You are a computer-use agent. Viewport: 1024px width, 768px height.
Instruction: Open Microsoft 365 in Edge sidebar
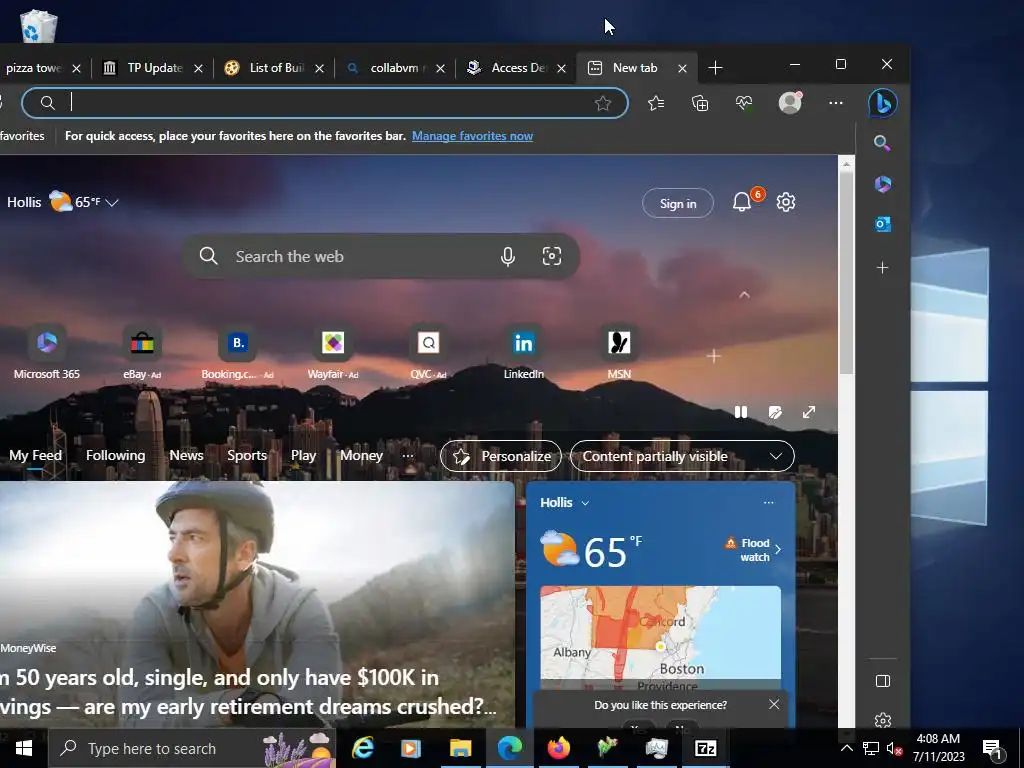pos(882,184)
